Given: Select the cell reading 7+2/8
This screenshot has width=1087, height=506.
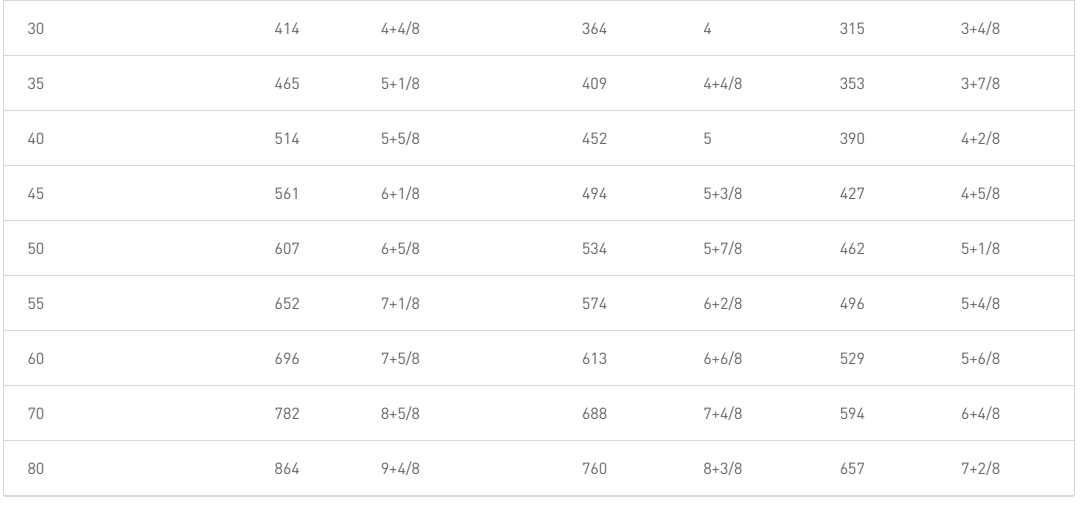Looking at the screenshot, I should [980, 469].
